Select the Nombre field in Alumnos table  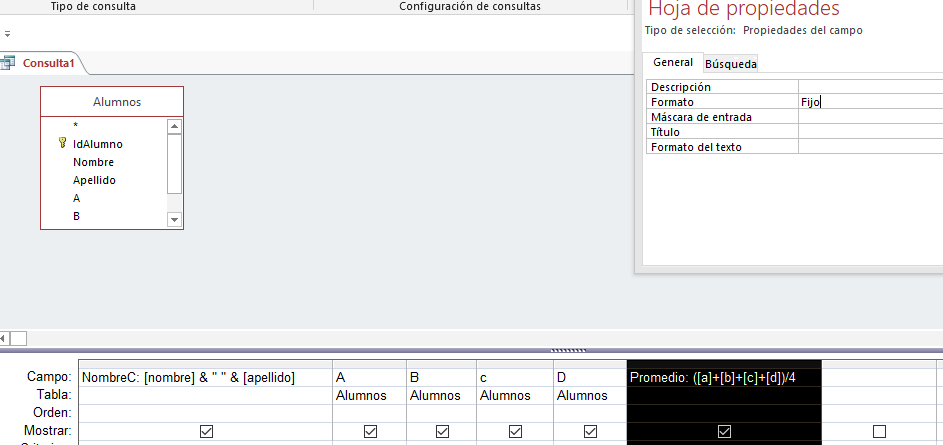tap(93, 162)
